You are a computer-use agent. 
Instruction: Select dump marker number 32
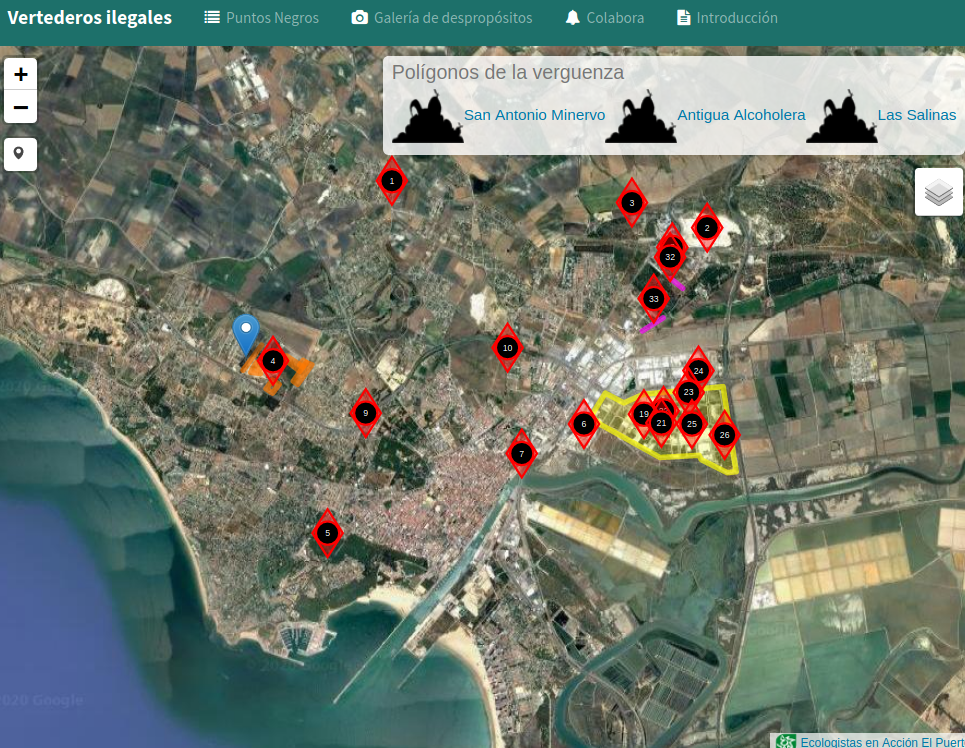tap(670, 257)
